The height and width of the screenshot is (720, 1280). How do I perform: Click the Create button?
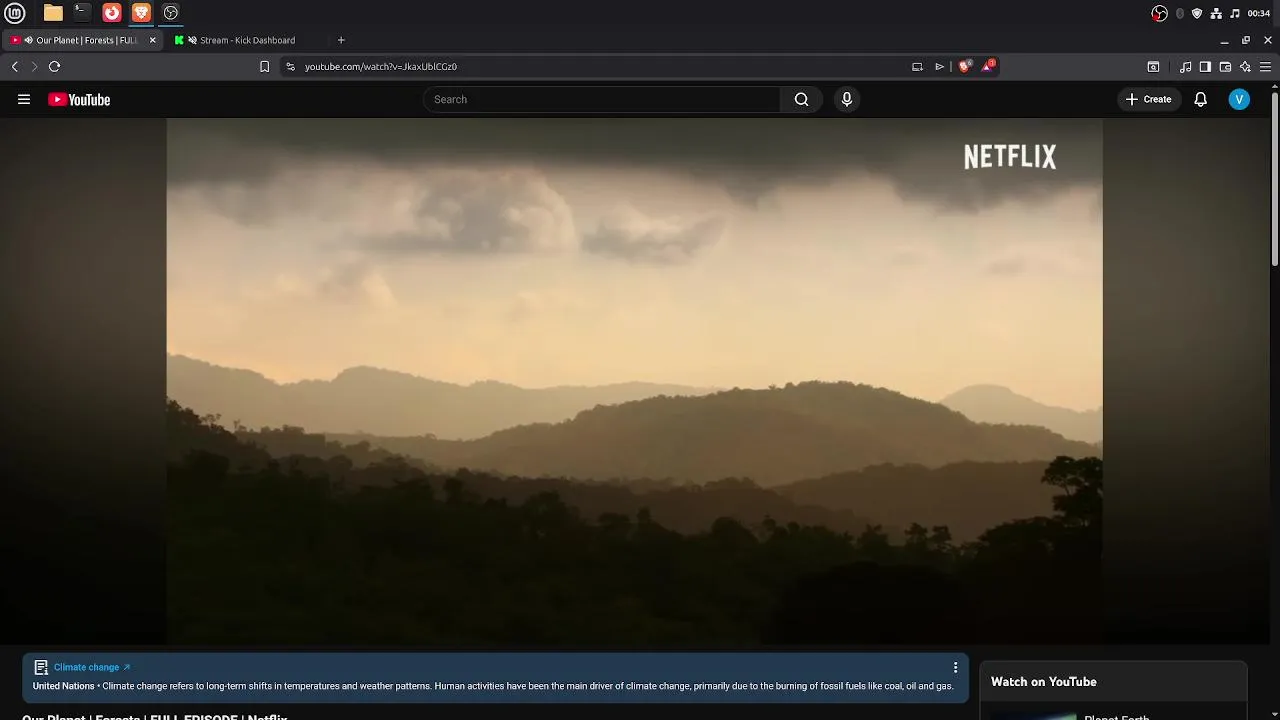click(1148, 99)
